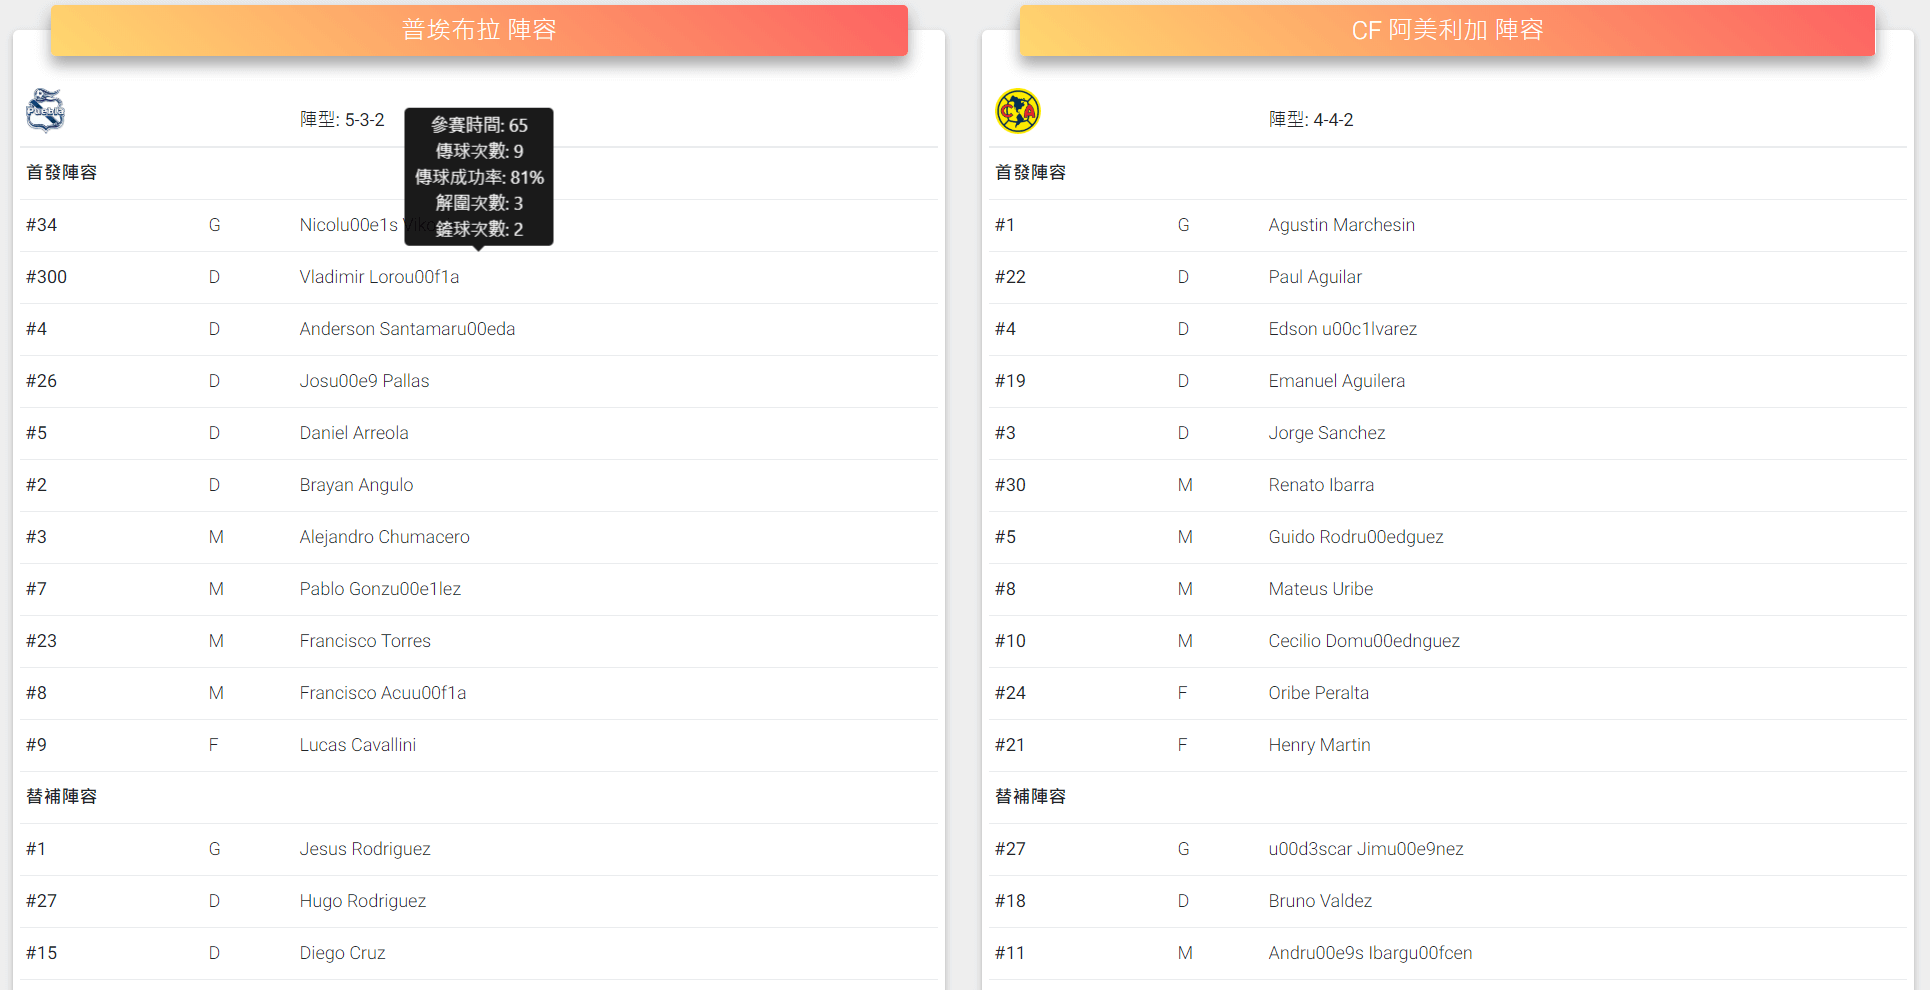Viewport: 1930px width, 990px height.
Task: Click 參賽時間: 65 in player tooltip
Action: (479, 125)
